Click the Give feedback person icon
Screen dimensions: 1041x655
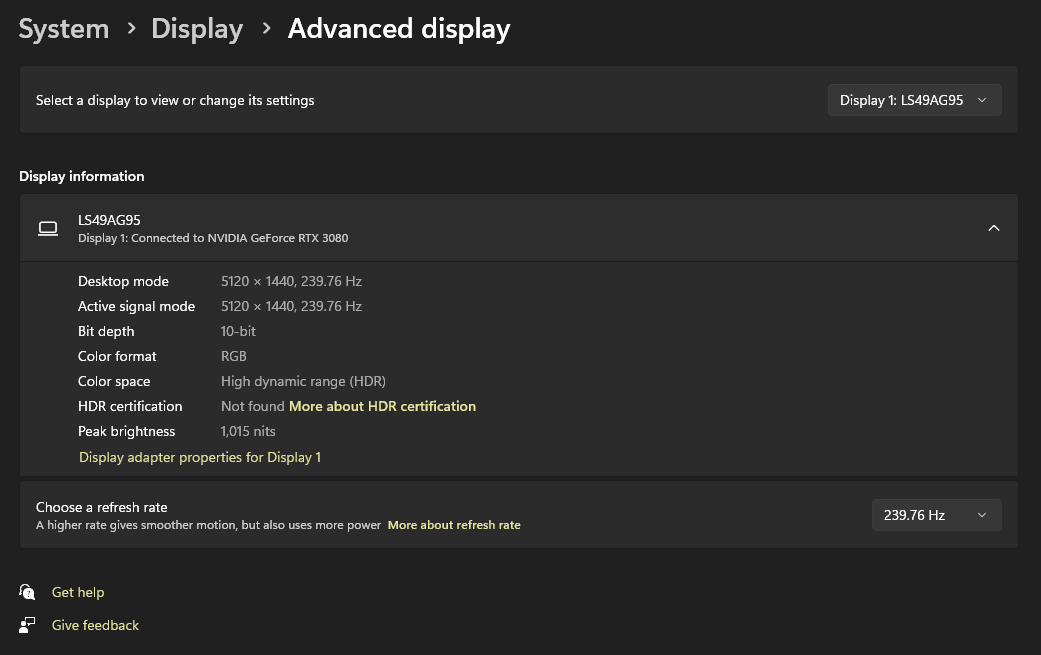click(x=28, y=625)
